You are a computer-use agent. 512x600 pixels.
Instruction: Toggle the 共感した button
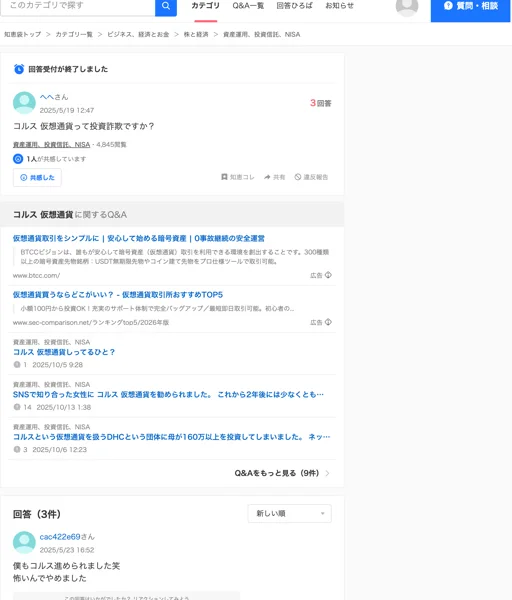[x=37, y=178]
